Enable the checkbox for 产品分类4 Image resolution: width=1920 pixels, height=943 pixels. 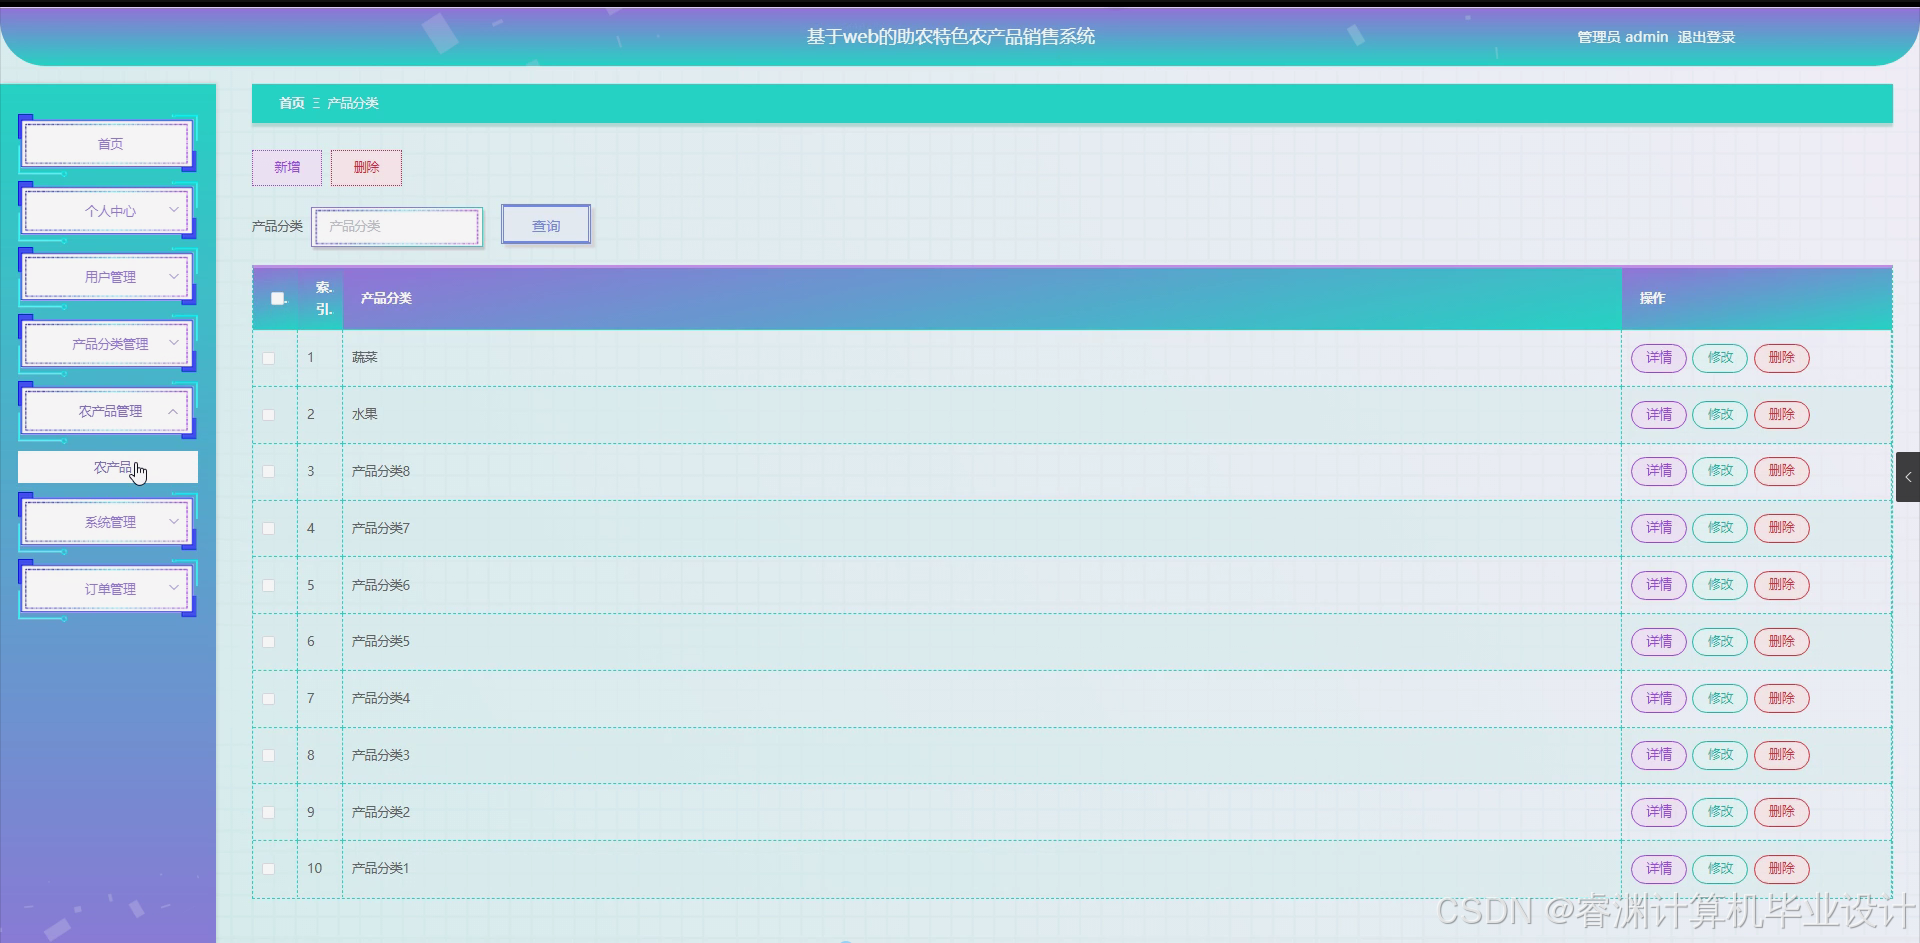268,699
